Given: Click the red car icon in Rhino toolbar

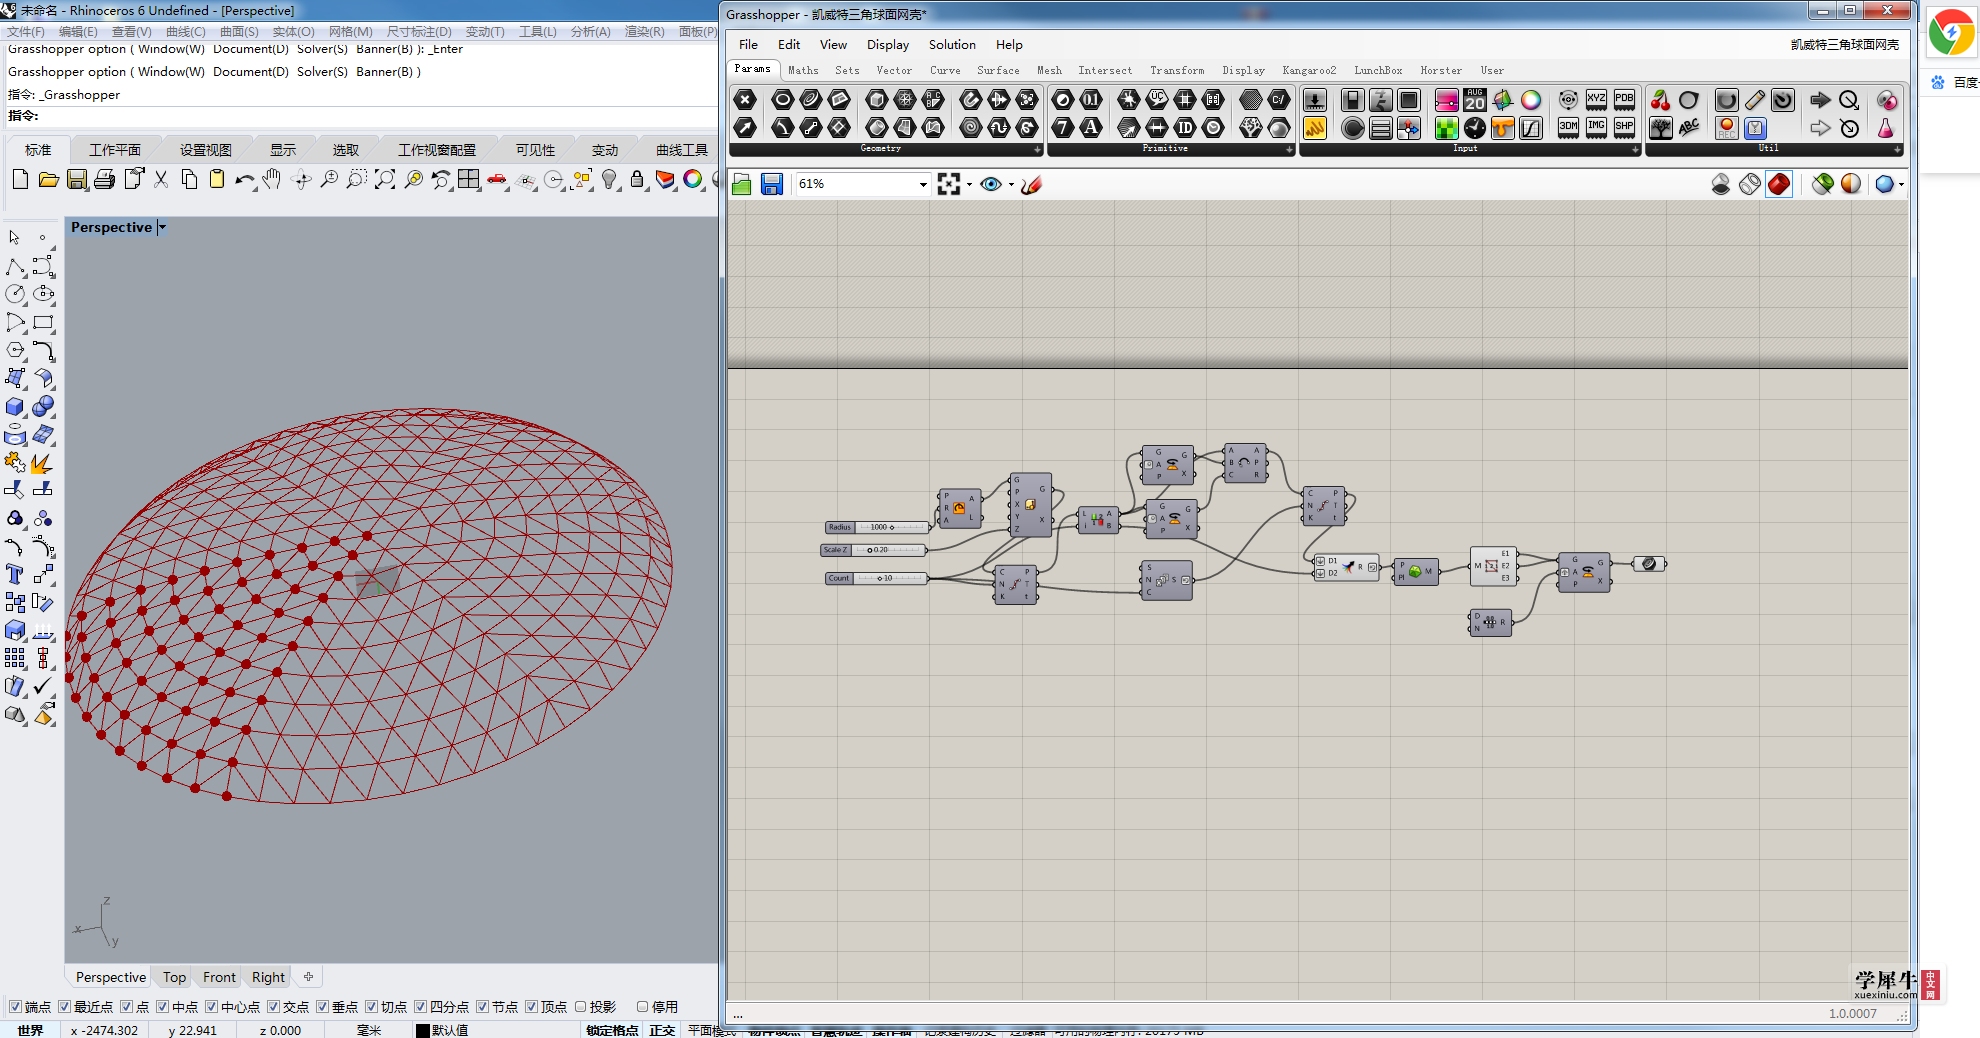Looking at the screenshot, I should pyautogui.click(x=497, y=179).
